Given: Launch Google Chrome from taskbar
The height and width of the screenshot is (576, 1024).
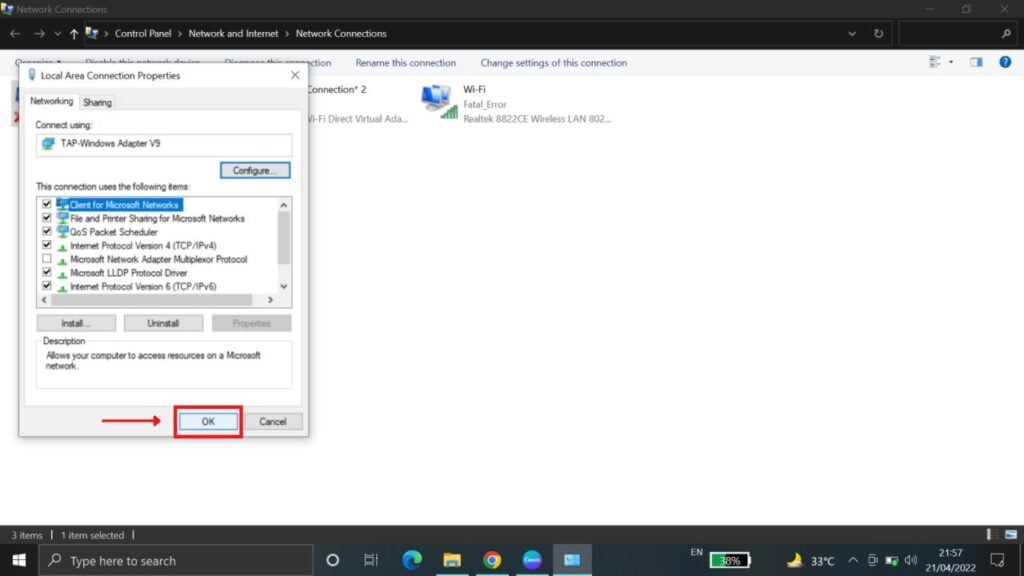Looking at the screenshot, I should [492, 560].
